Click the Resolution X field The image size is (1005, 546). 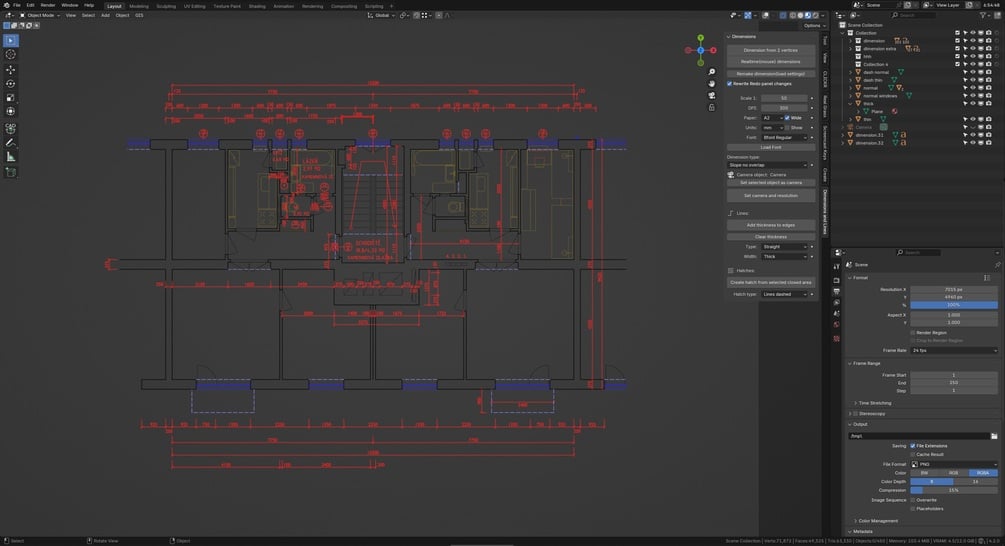[954, 290]
